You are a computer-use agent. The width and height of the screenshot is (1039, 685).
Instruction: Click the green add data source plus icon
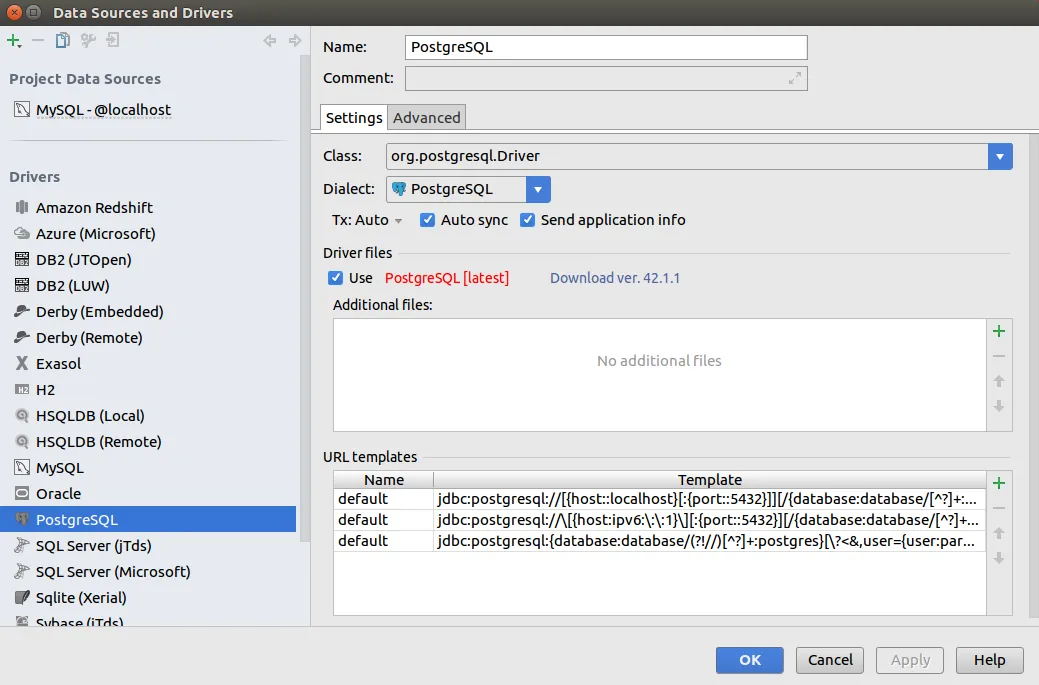click(x=13, y=40)
